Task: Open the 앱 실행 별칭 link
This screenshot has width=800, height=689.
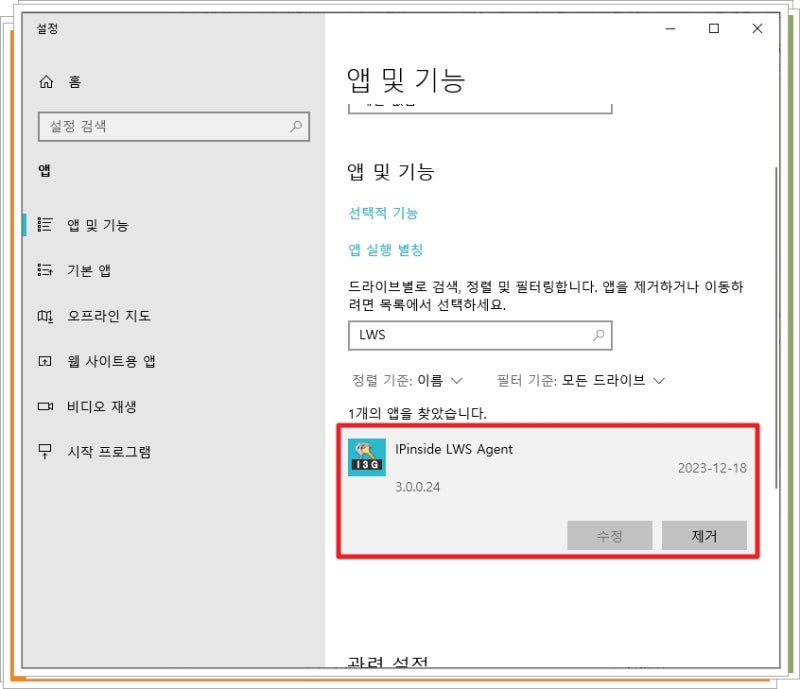Action: (x=385, y=250)
